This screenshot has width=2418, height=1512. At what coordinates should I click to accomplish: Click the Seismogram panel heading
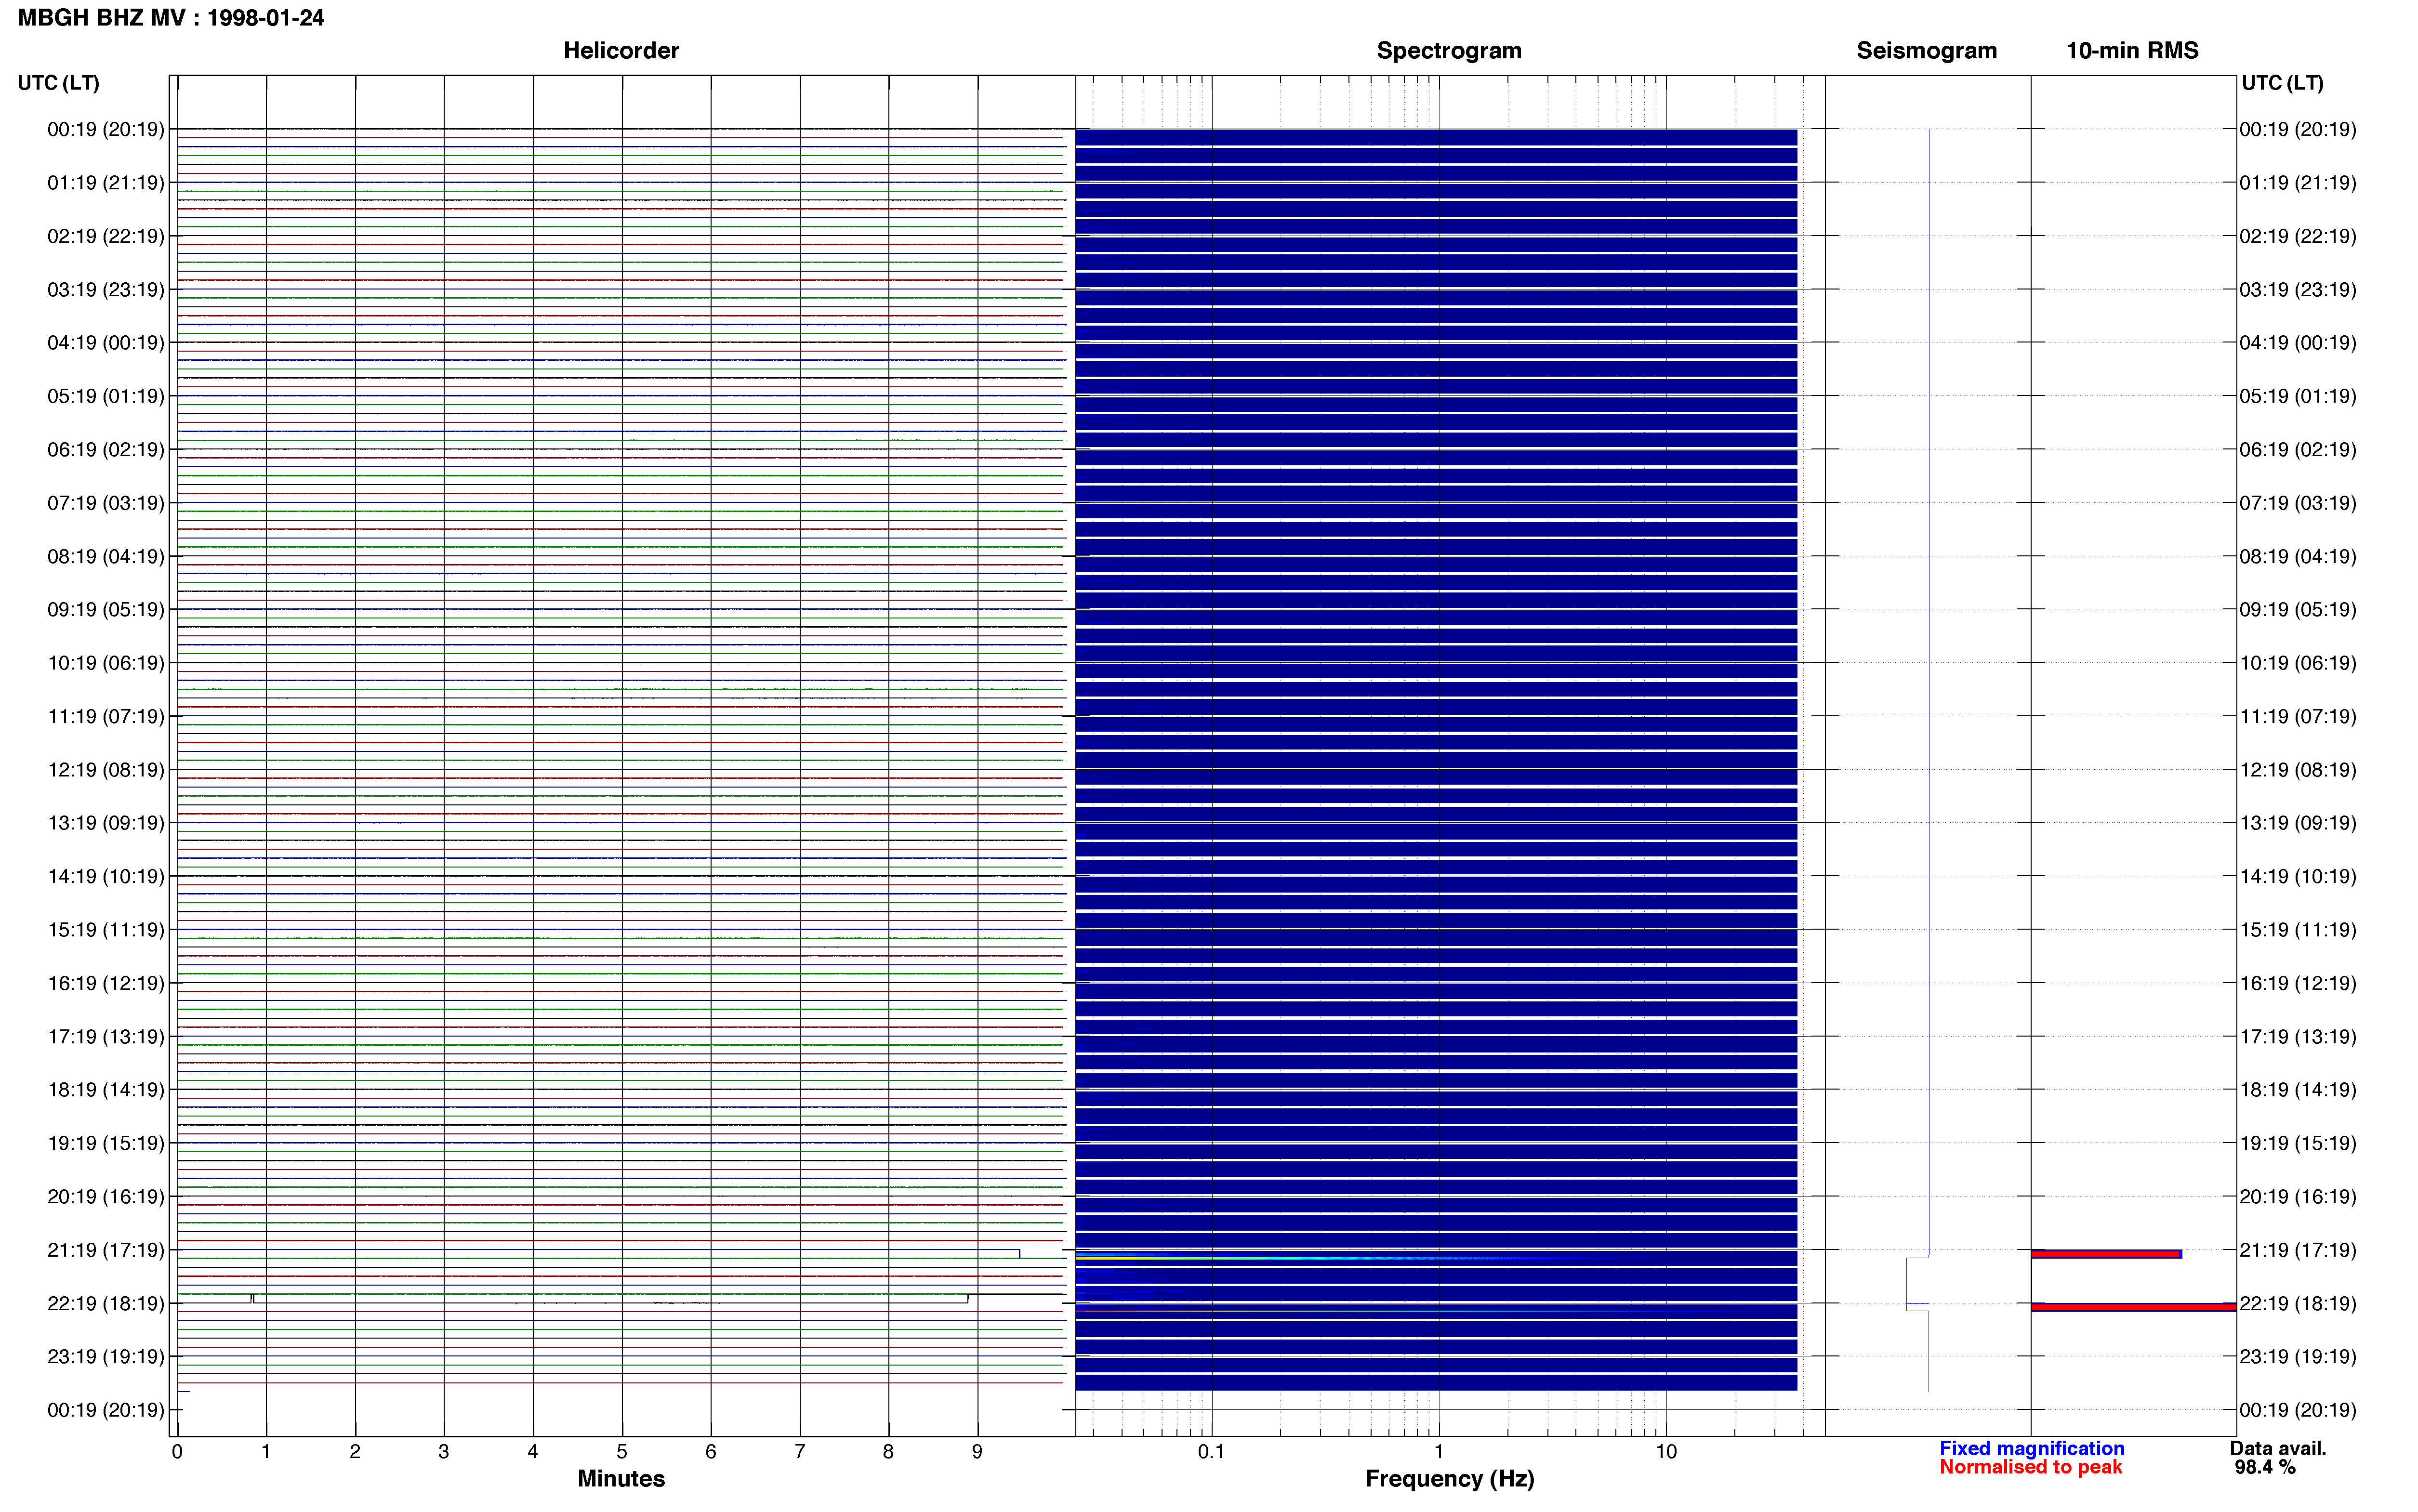click(1926, 50)
